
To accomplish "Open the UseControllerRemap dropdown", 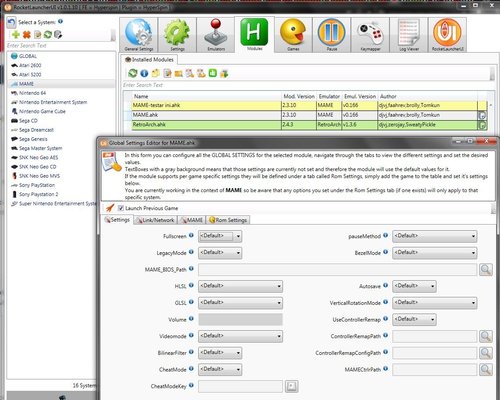I will [414, 319].
